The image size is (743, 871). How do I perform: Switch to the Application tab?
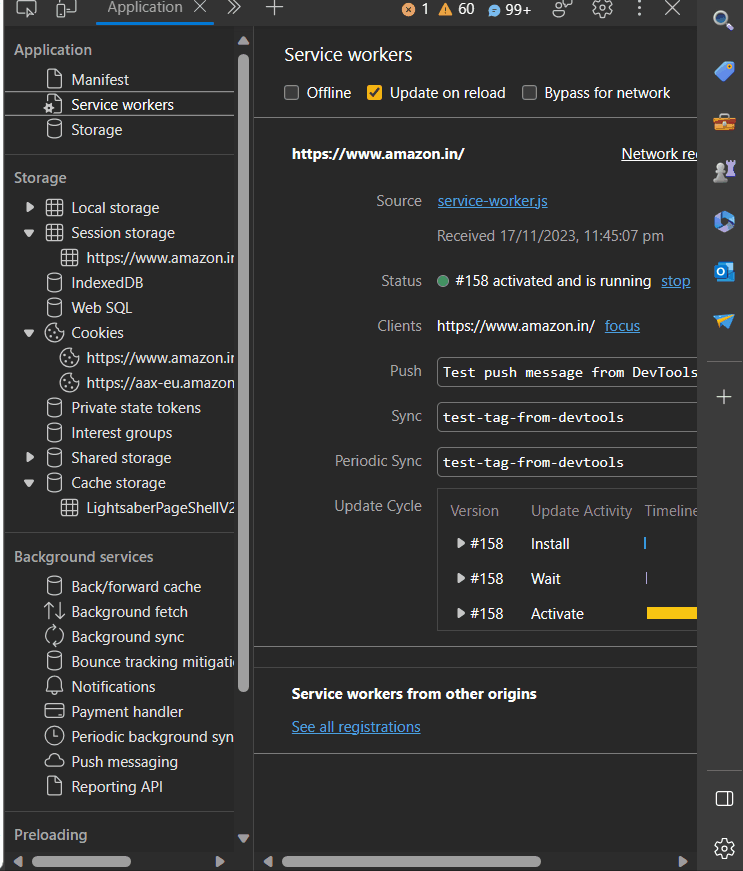tap(145, 8)
